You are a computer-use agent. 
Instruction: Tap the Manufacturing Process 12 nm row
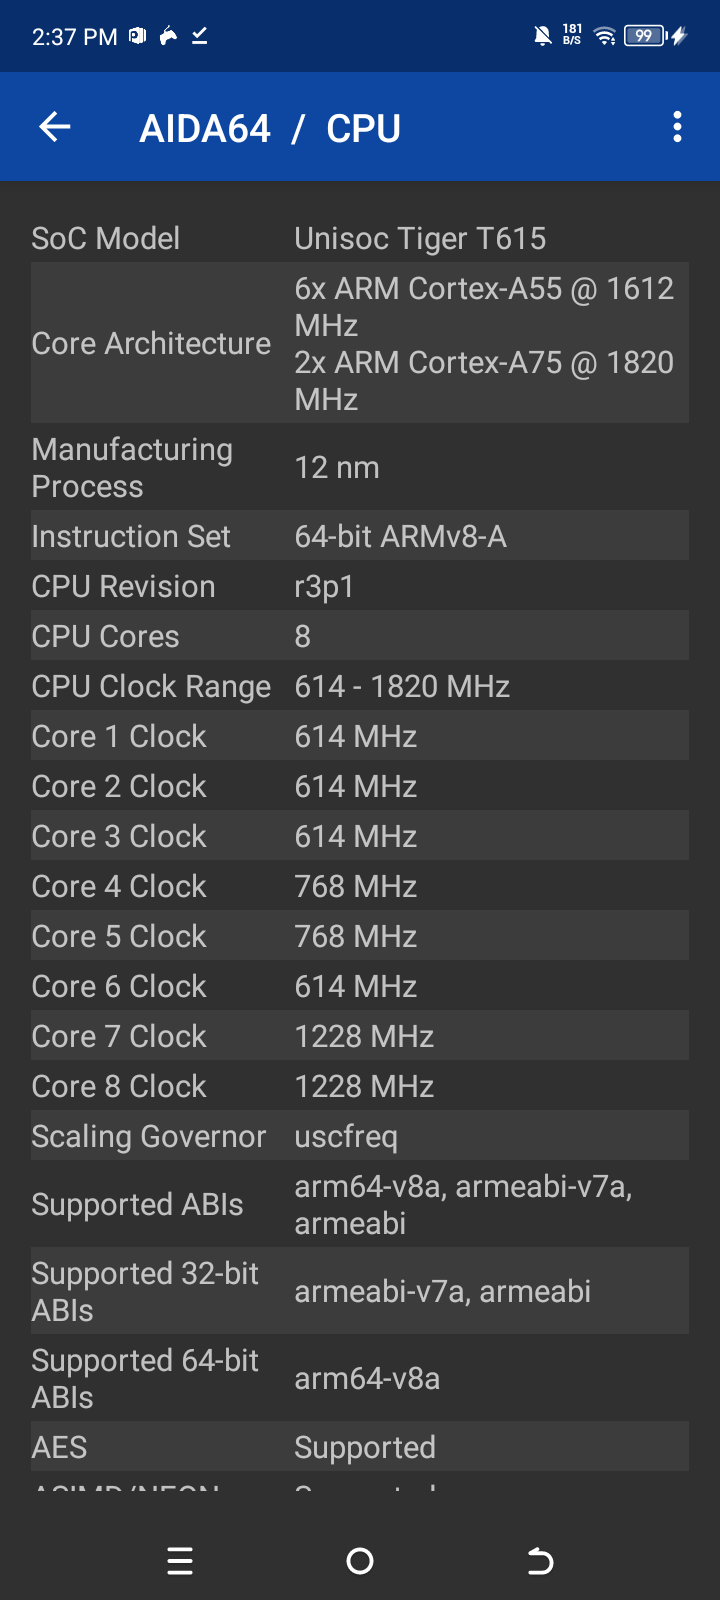[360, 467]
